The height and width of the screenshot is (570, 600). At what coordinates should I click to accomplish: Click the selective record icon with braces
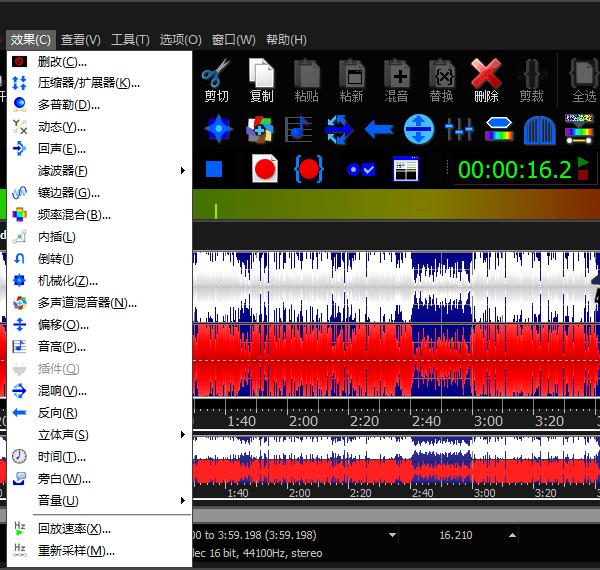pyautogui.click(x=309, y=169)
